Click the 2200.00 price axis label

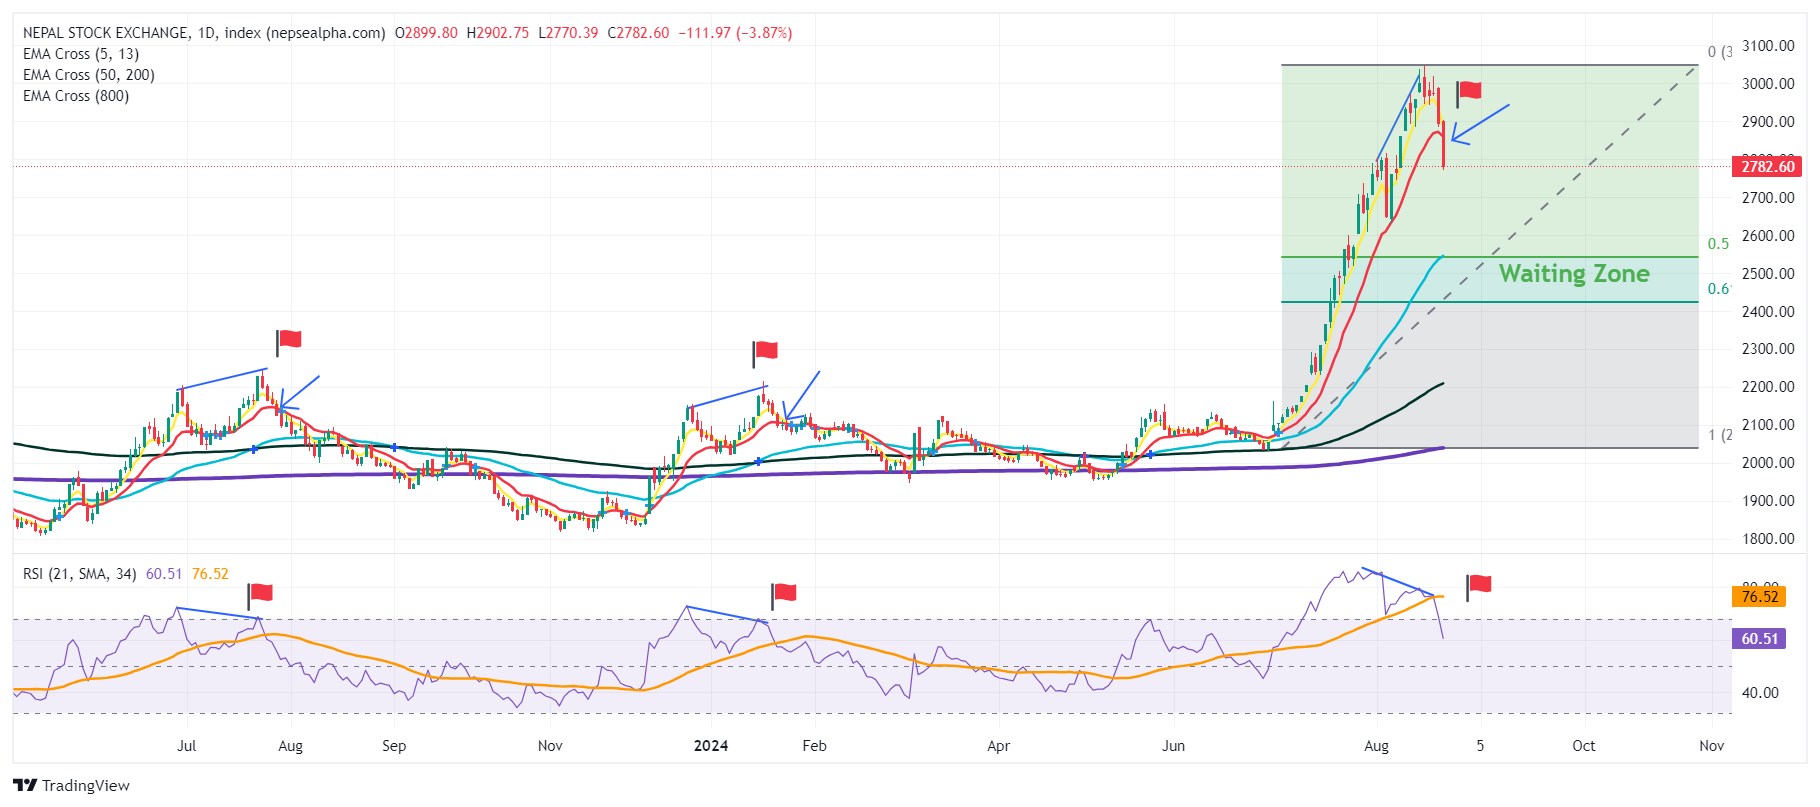pos(1768,387)
